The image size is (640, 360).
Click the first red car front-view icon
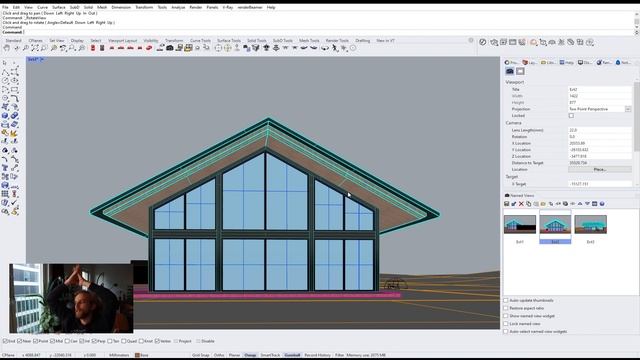pyautogui.click(x=112, y=48)
